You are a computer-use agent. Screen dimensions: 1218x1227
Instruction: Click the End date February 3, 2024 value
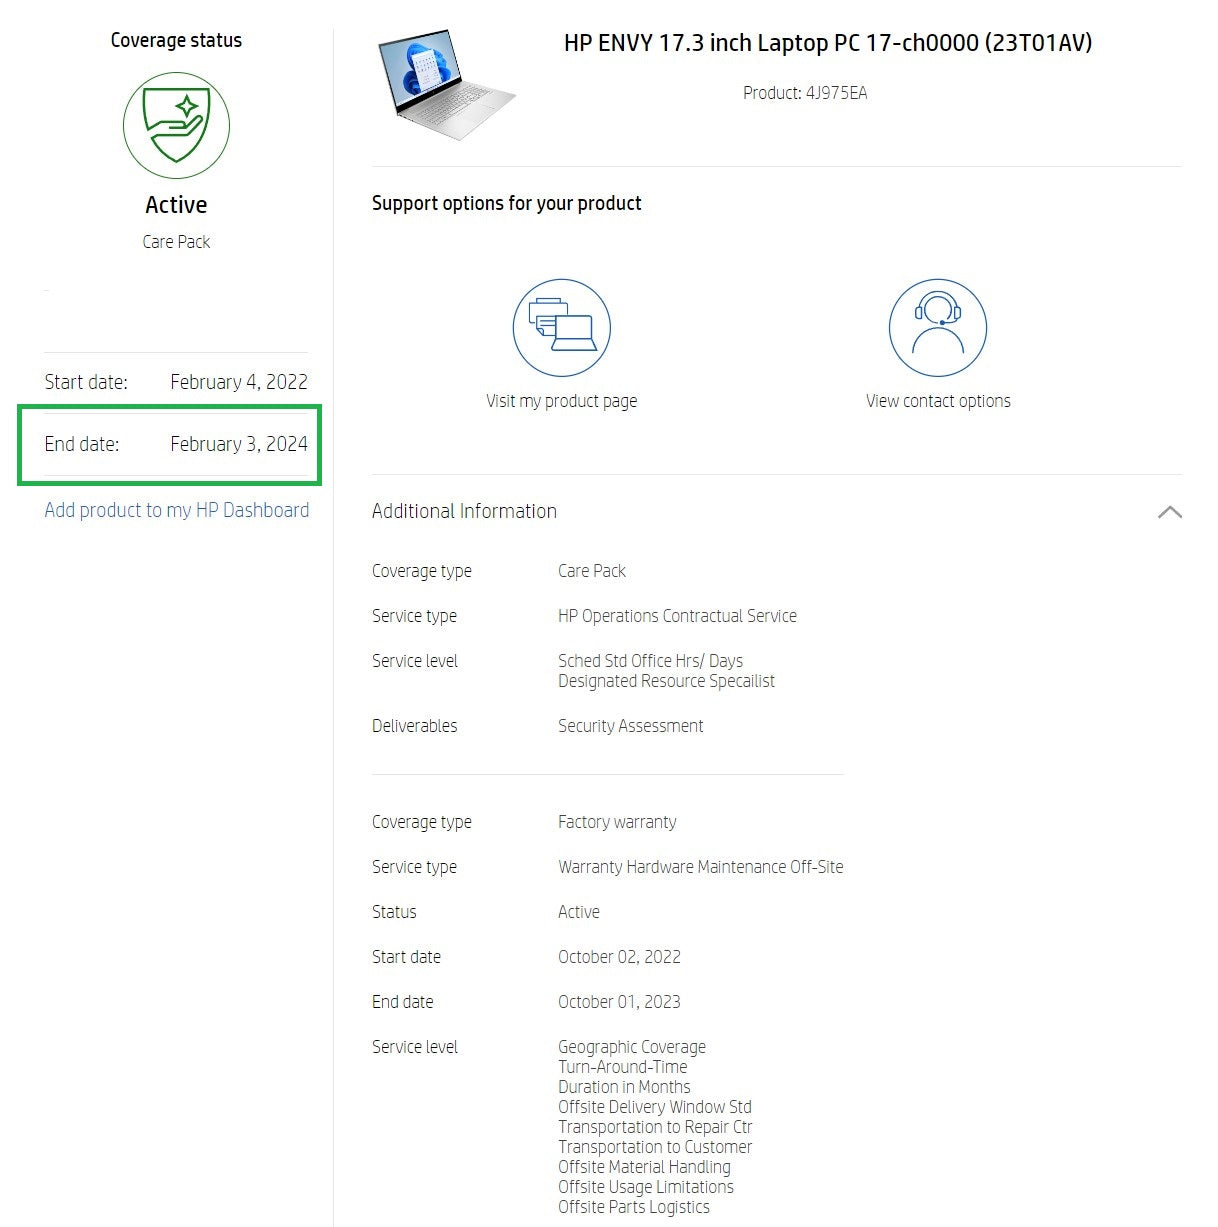tap(238, 444)
